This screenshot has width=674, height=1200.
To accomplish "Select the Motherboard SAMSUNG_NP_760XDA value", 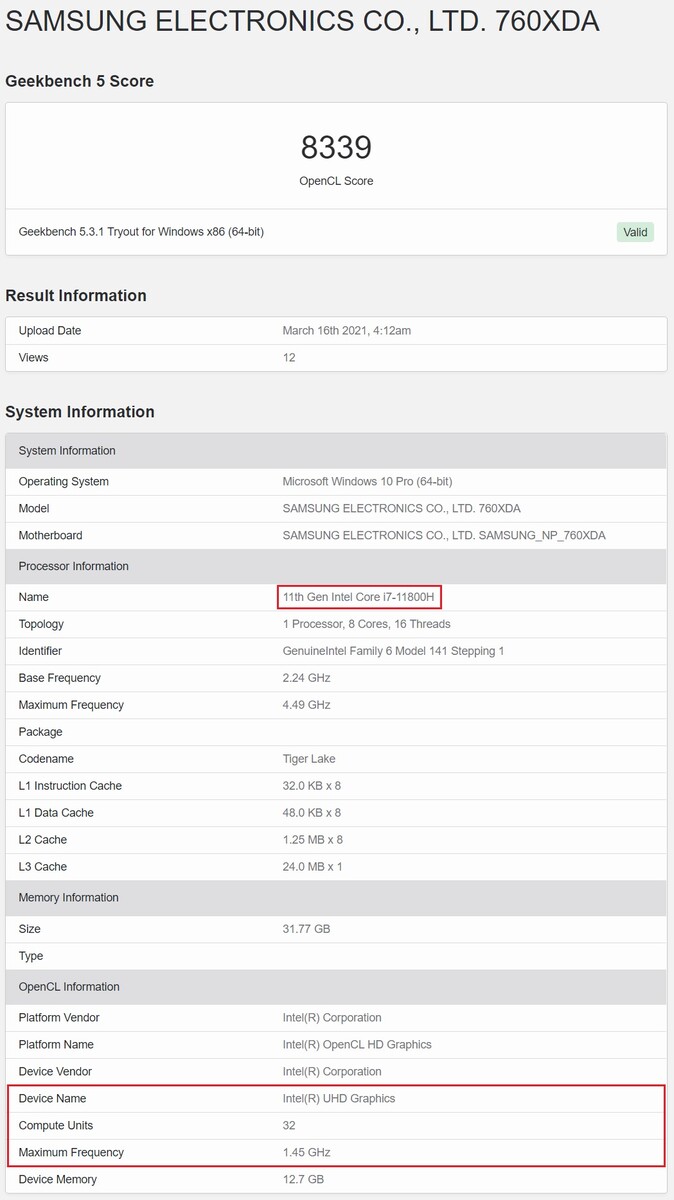I will [444, 536].
